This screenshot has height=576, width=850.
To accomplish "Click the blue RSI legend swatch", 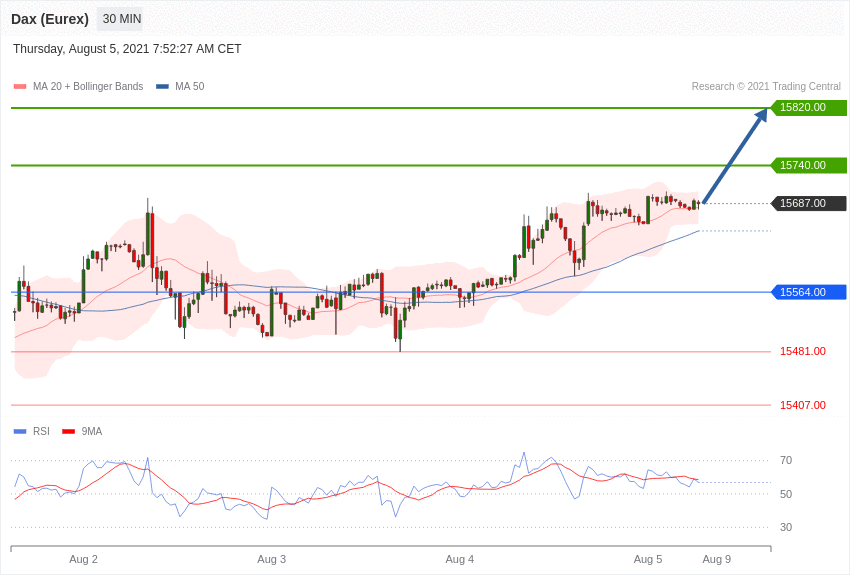I will (20, 431).
